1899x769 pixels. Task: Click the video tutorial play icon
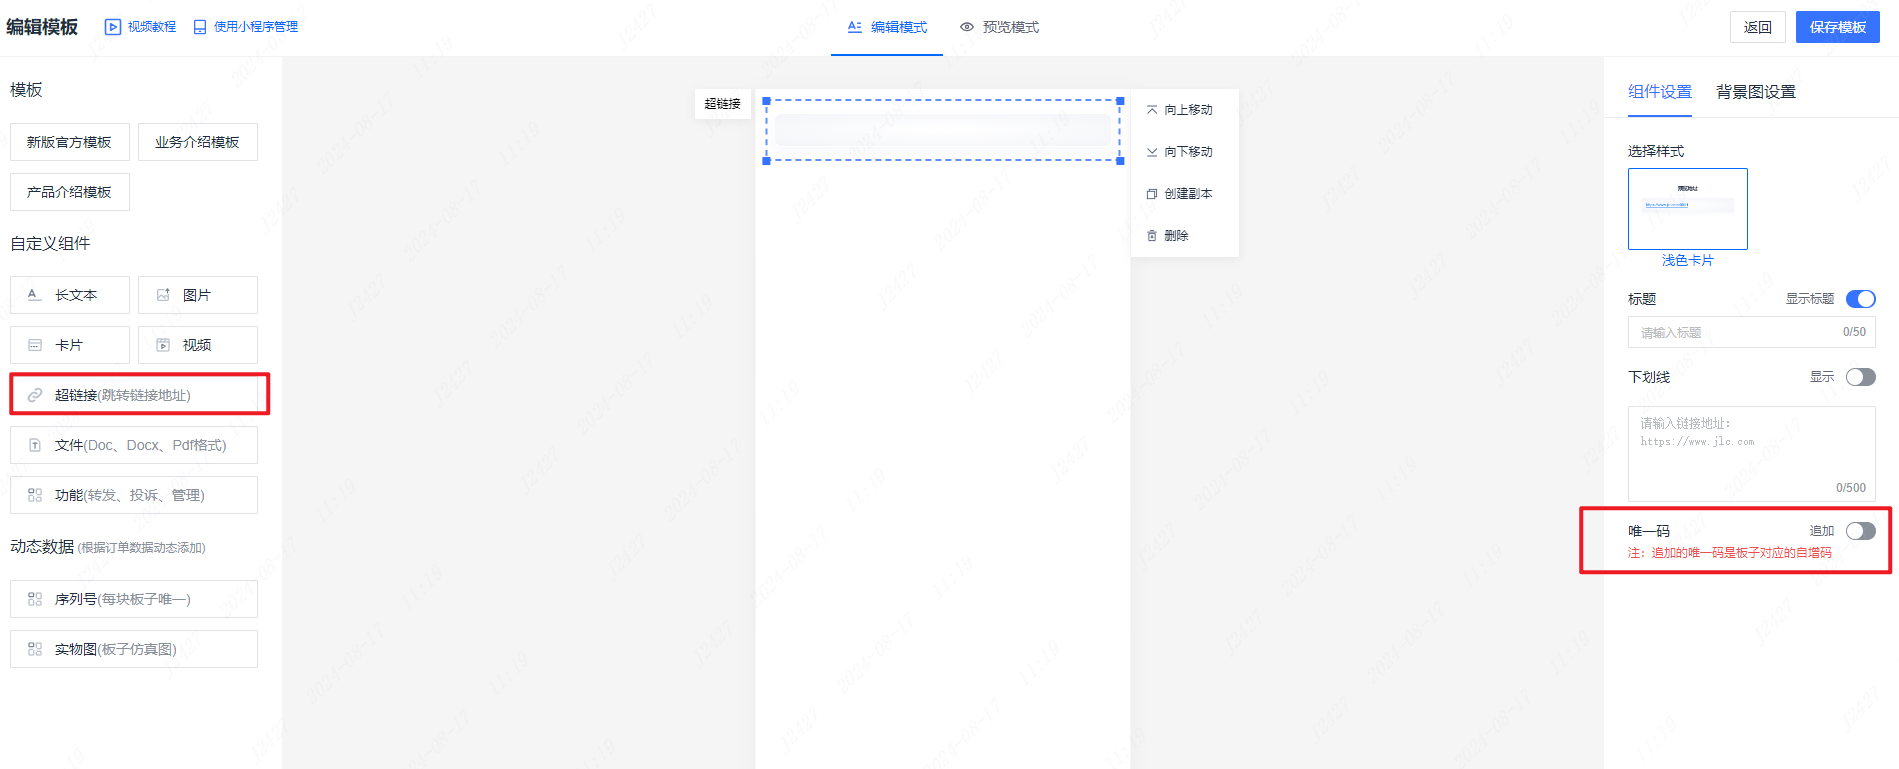[x=113, y=27]
